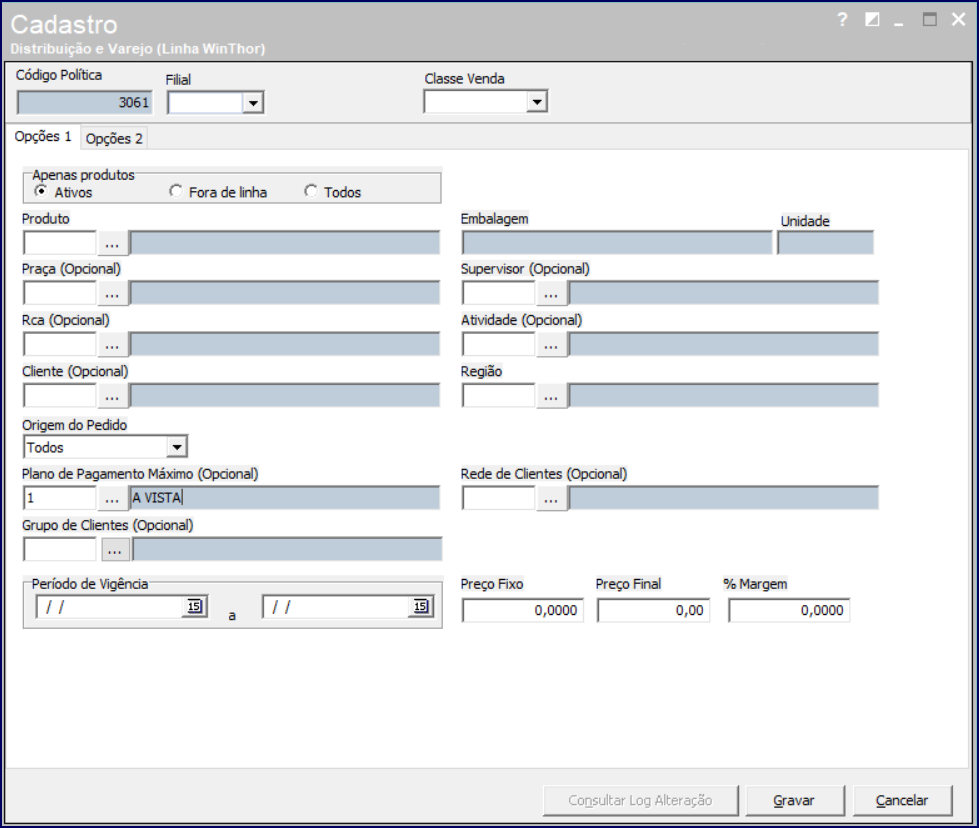
Task: Select Fora de linha radio option
Action: click(x=176, y=191)
